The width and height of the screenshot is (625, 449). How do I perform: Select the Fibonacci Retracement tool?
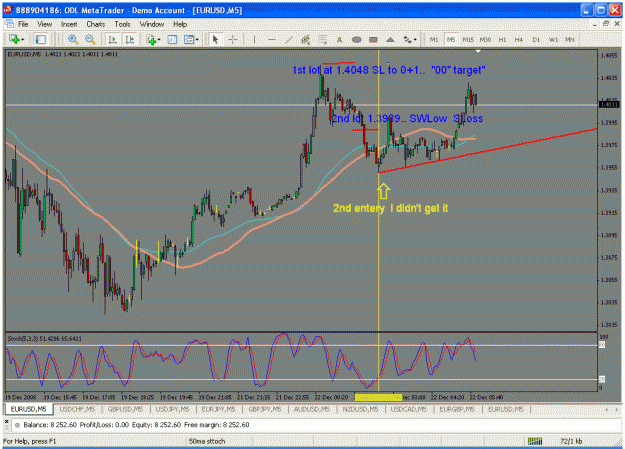322,39
